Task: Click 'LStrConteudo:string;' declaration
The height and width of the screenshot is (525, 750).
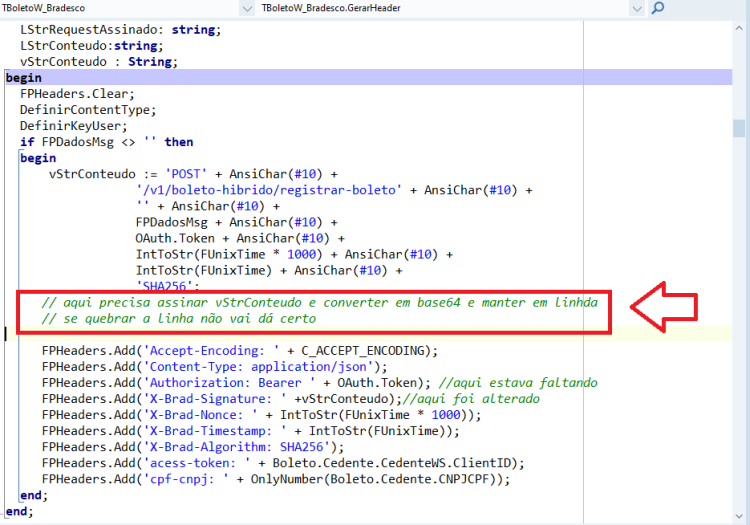Action: [92, 45]
